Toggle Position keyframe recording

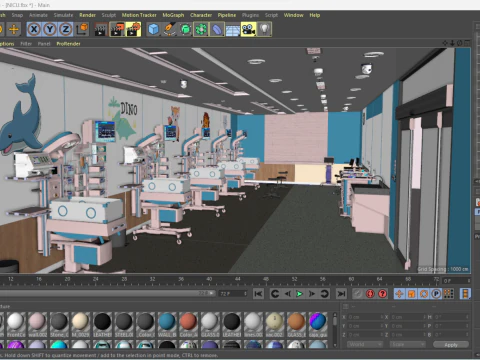399,294
